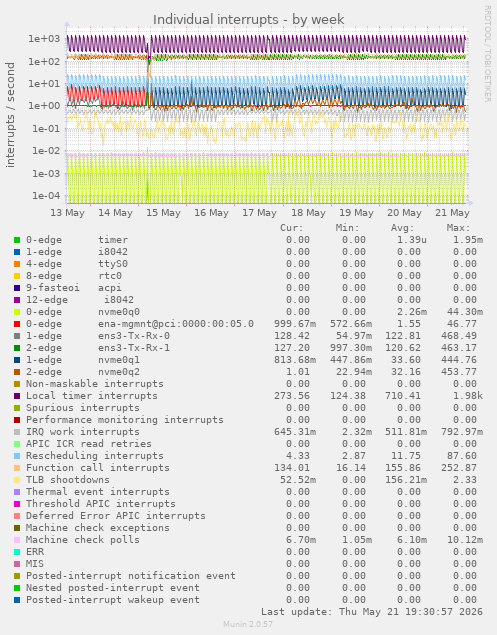Viewport: 497px width, 635px height.
Task: Click the 1e+03 y-axis label
Action: [x=44, y=39]
